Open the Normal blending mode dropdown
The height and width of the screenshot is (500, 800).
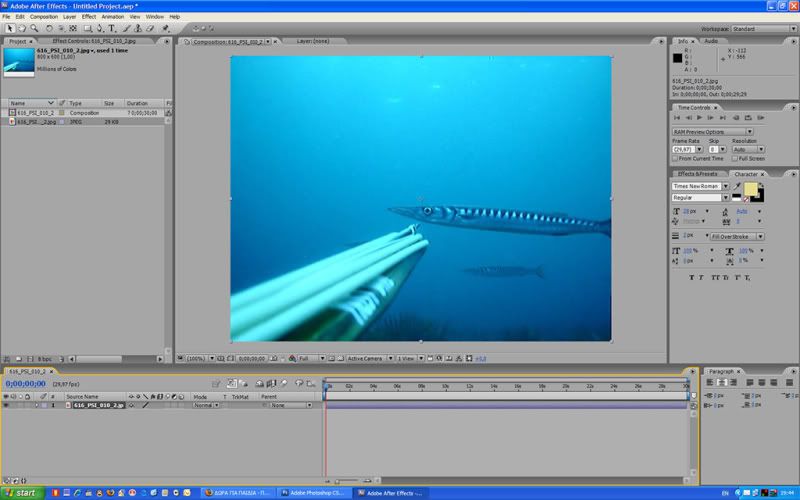click(206, 405)
